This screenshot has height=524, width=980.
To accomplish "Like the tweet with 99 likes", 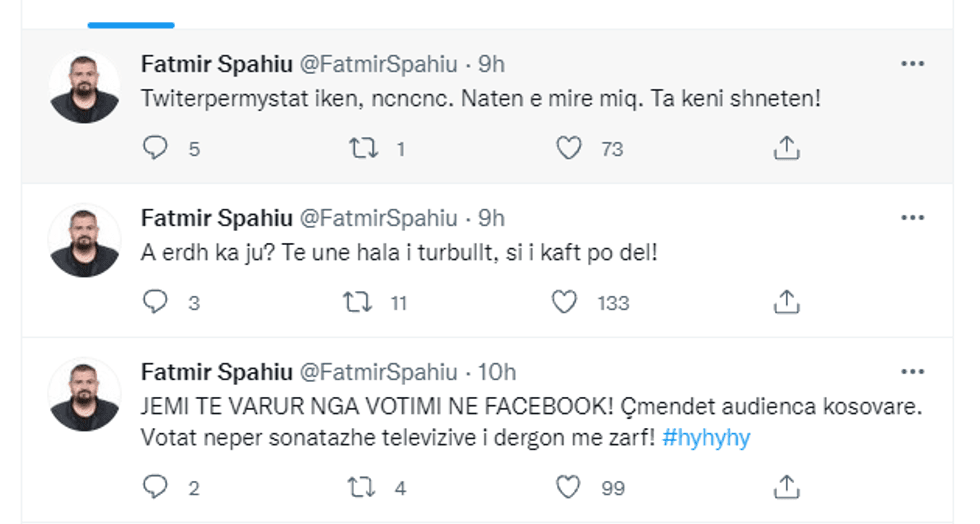I will click(569, 487).
